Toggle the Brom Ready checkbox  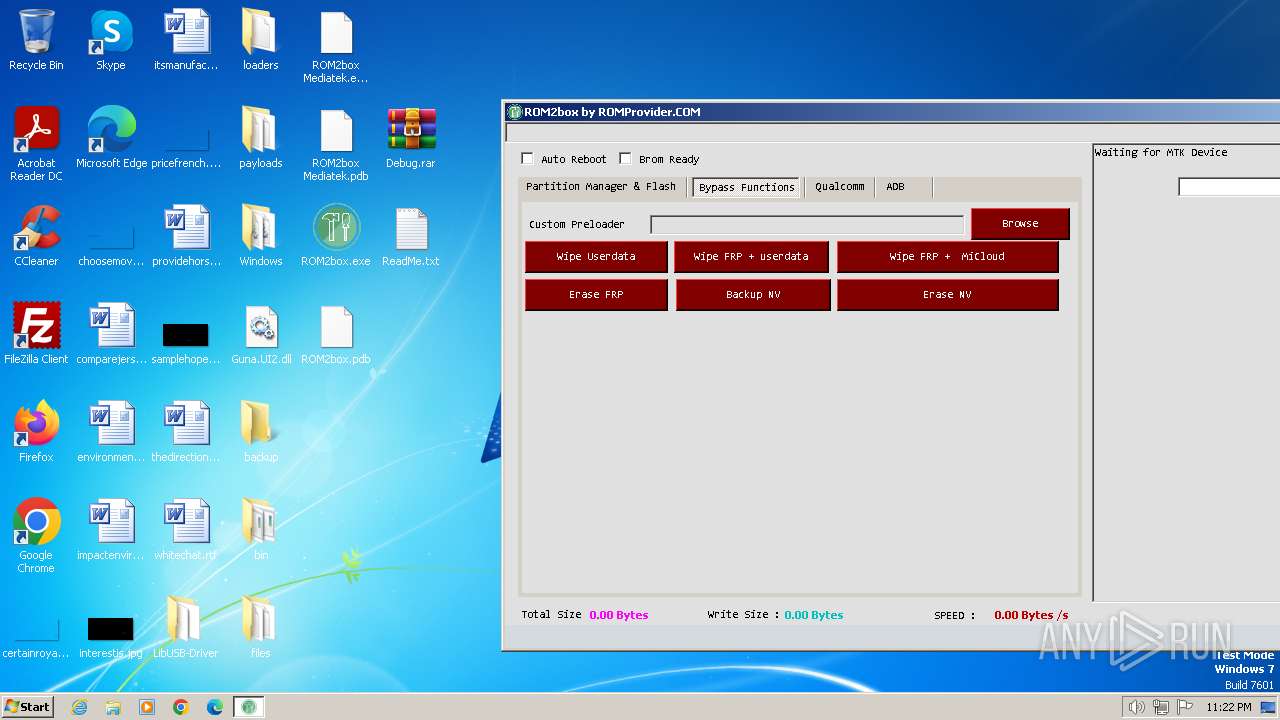tap(625, 158)
